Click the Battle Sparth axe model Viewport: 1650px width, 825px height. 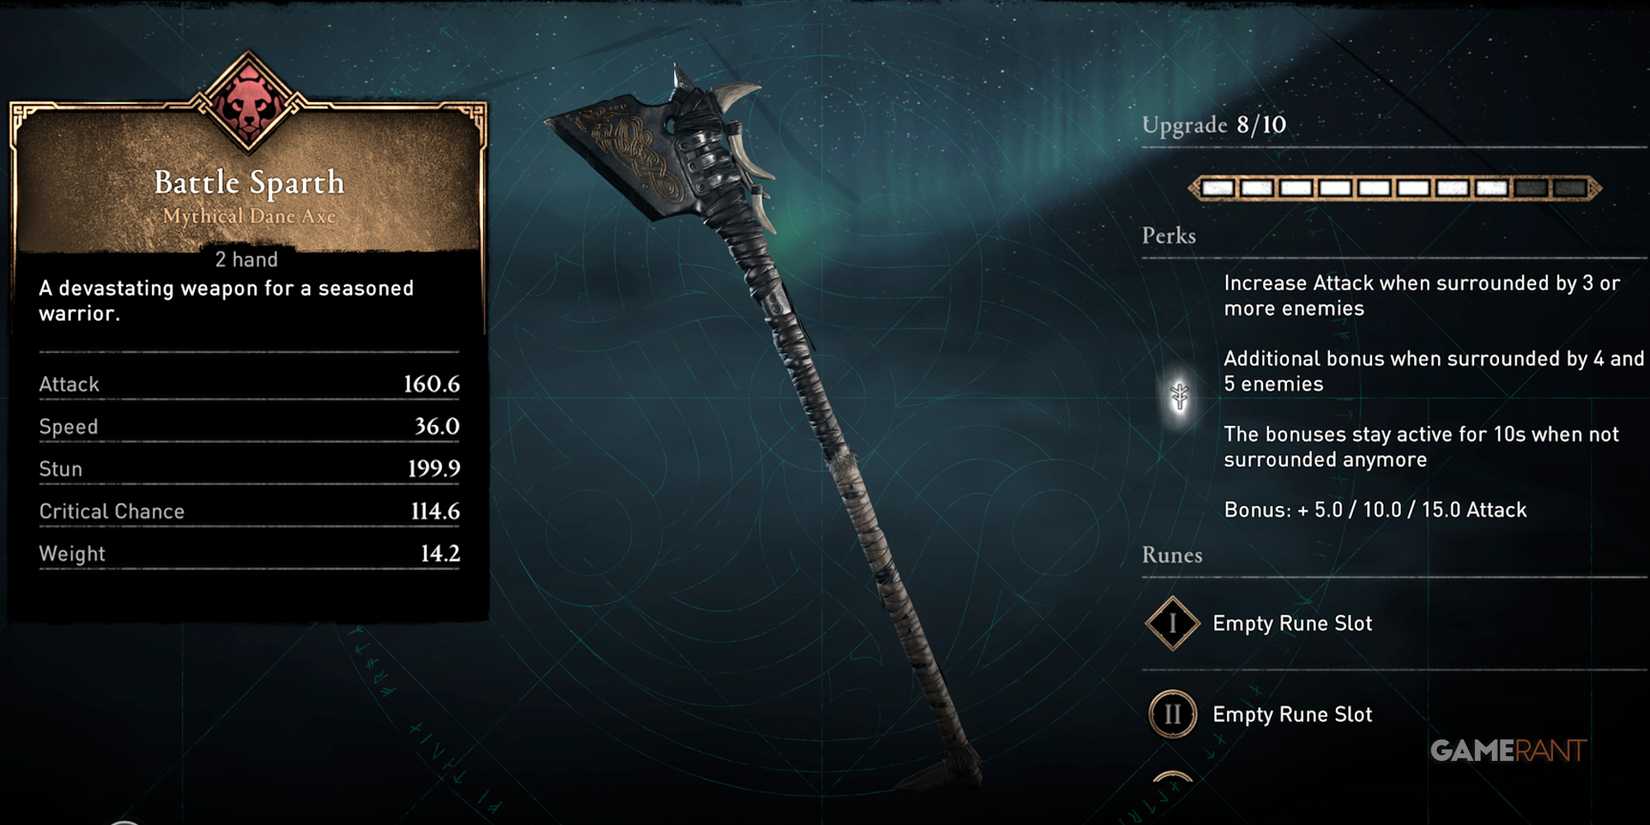click(770, 420)
